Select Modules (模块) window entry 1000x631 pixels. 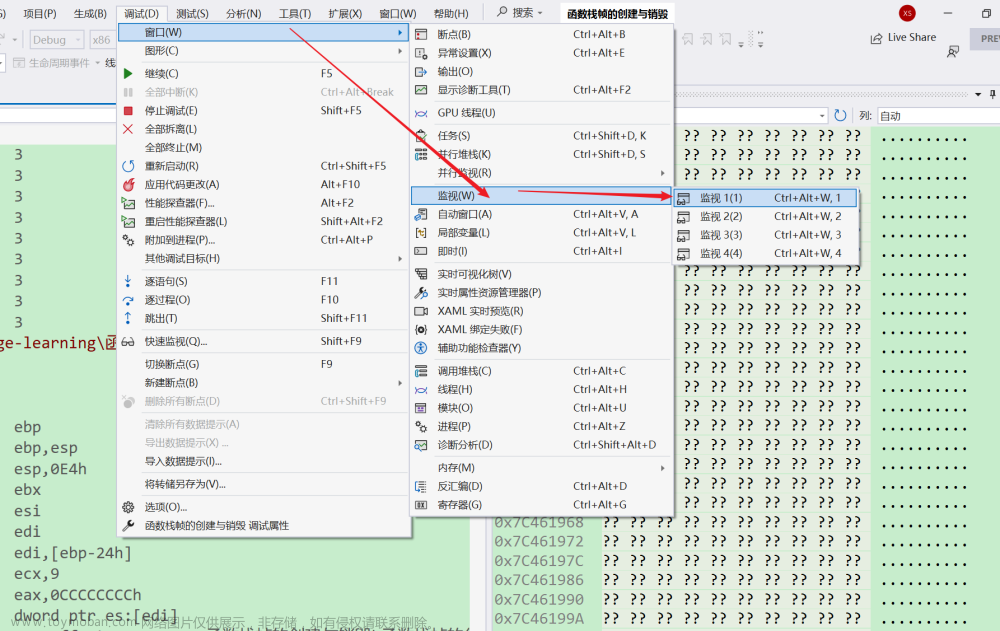pyautogui.click(x=541, y=408)
